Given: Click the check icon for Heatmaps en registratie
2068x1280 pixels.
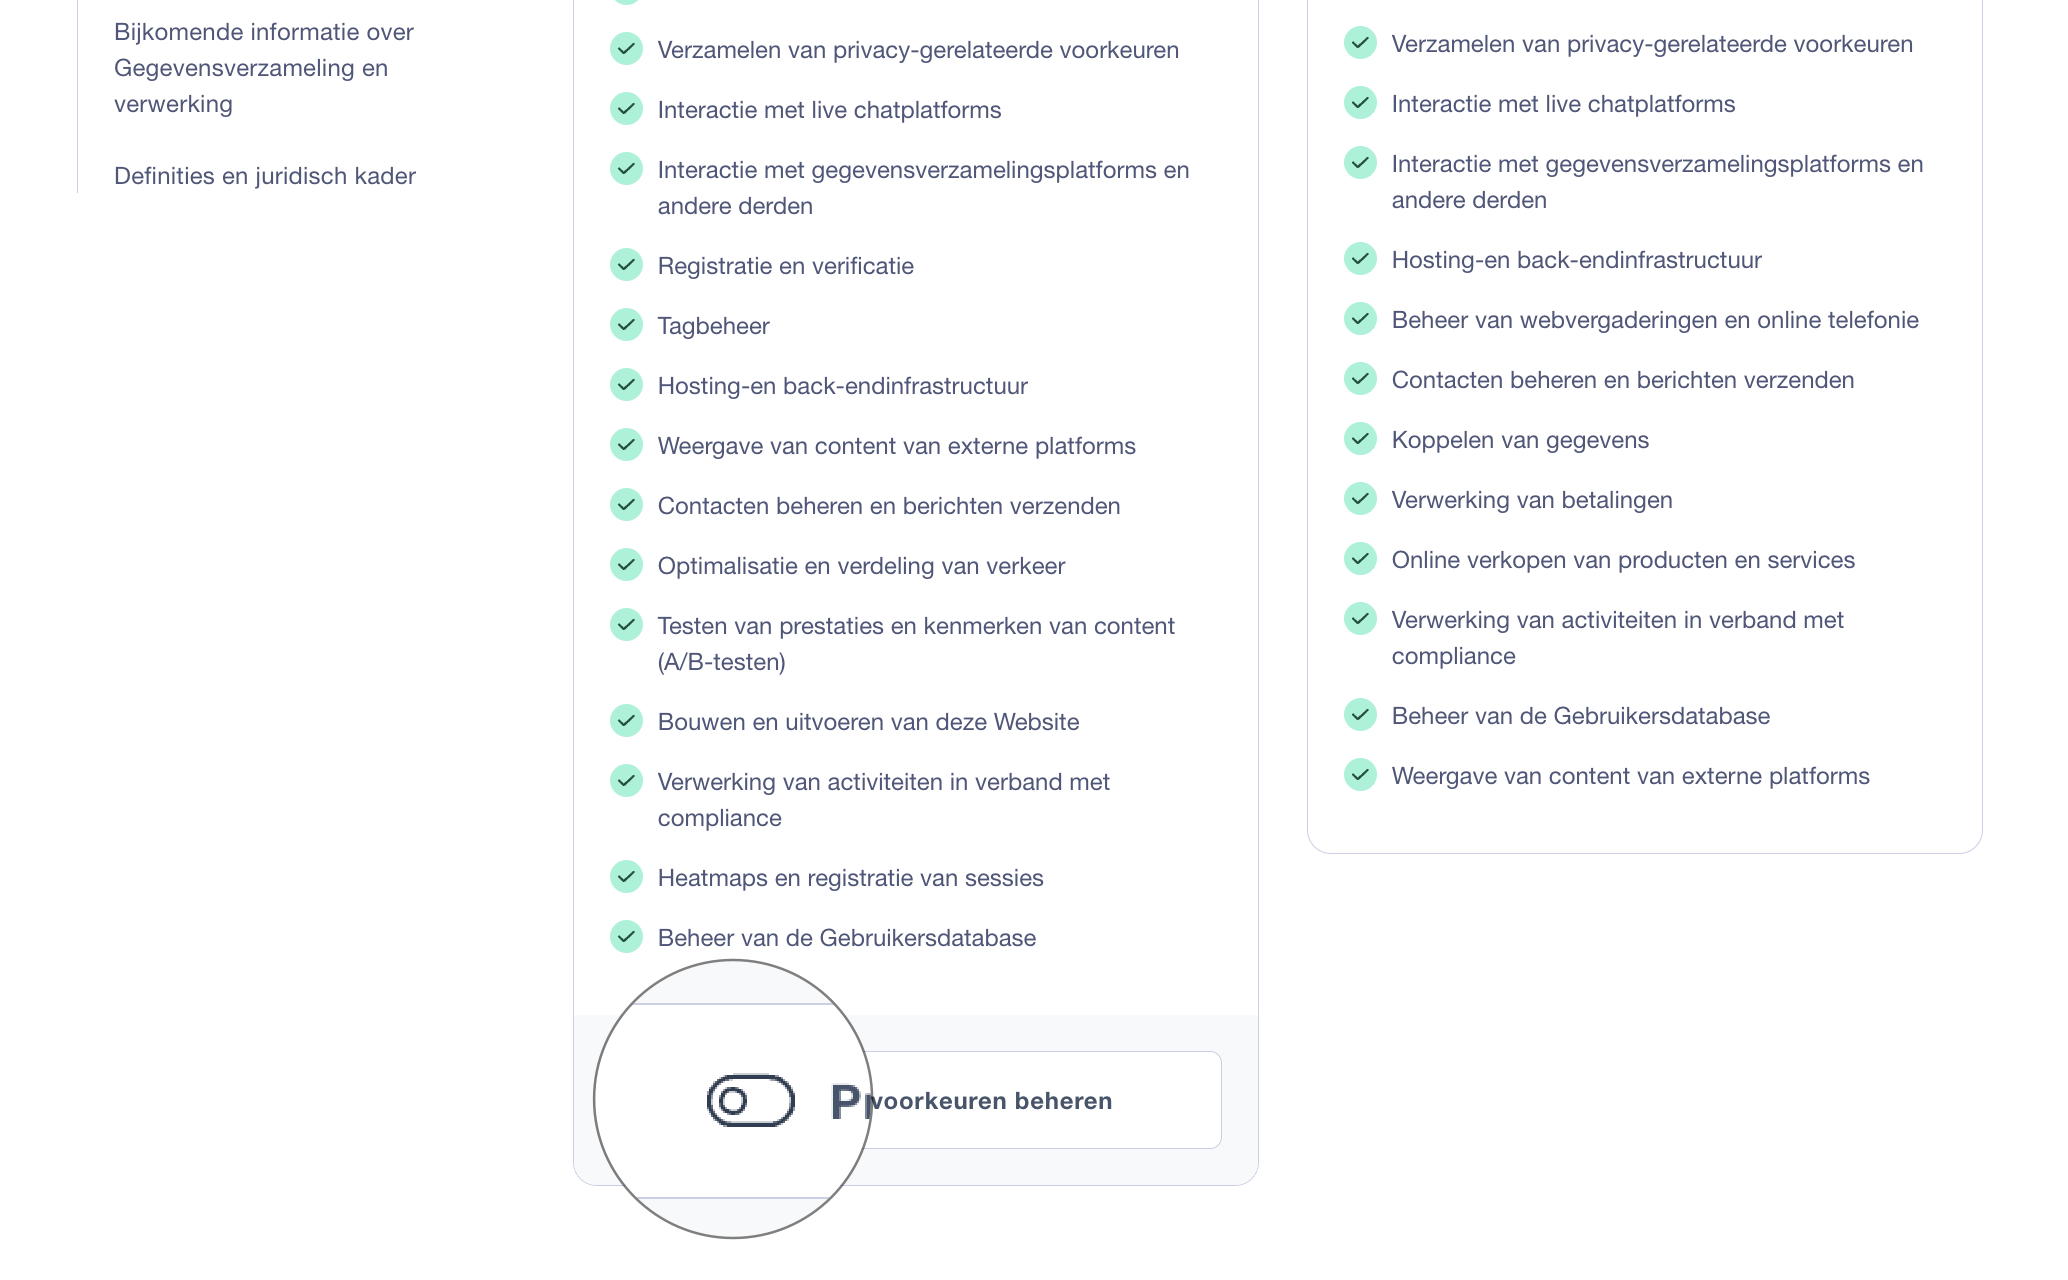Looking at the screenshot, I should click(626, 877).
